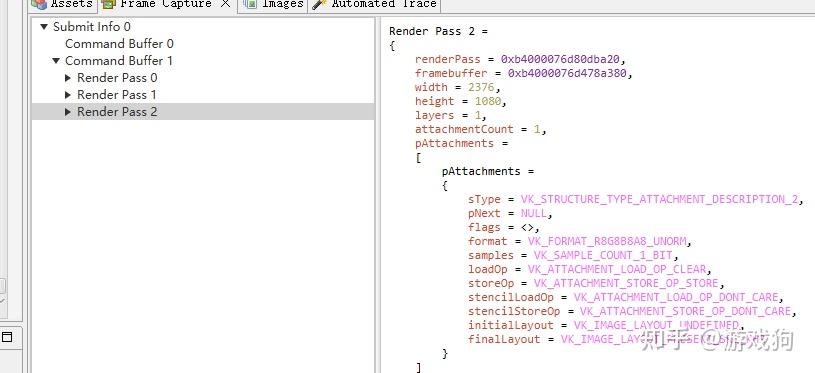
Task: Collapse the Submit Info 0 node
Action: pos(44,26)
